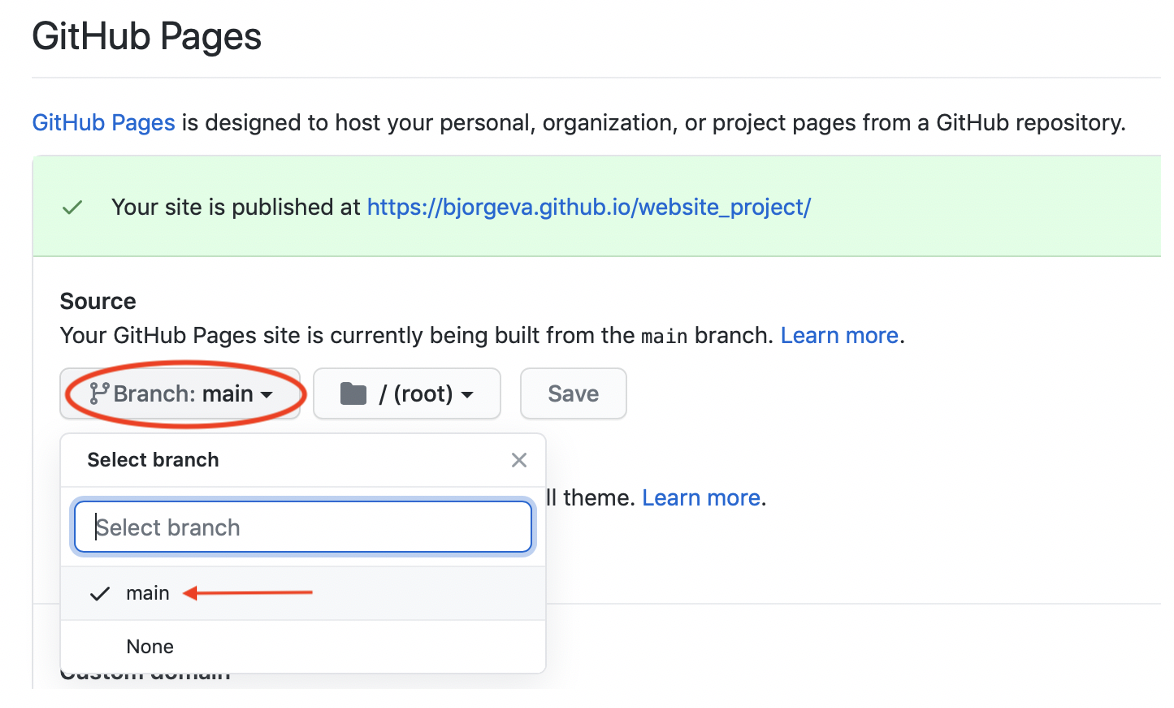
Task: Click Learn more in Source section
Action: [x=839, y=335]
